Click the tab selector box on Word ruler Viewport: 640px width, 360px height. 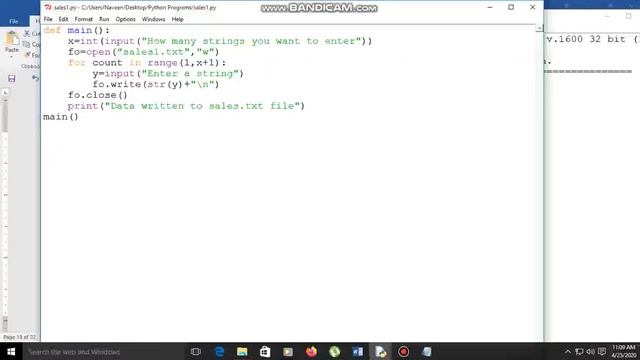tap(5, 93)
